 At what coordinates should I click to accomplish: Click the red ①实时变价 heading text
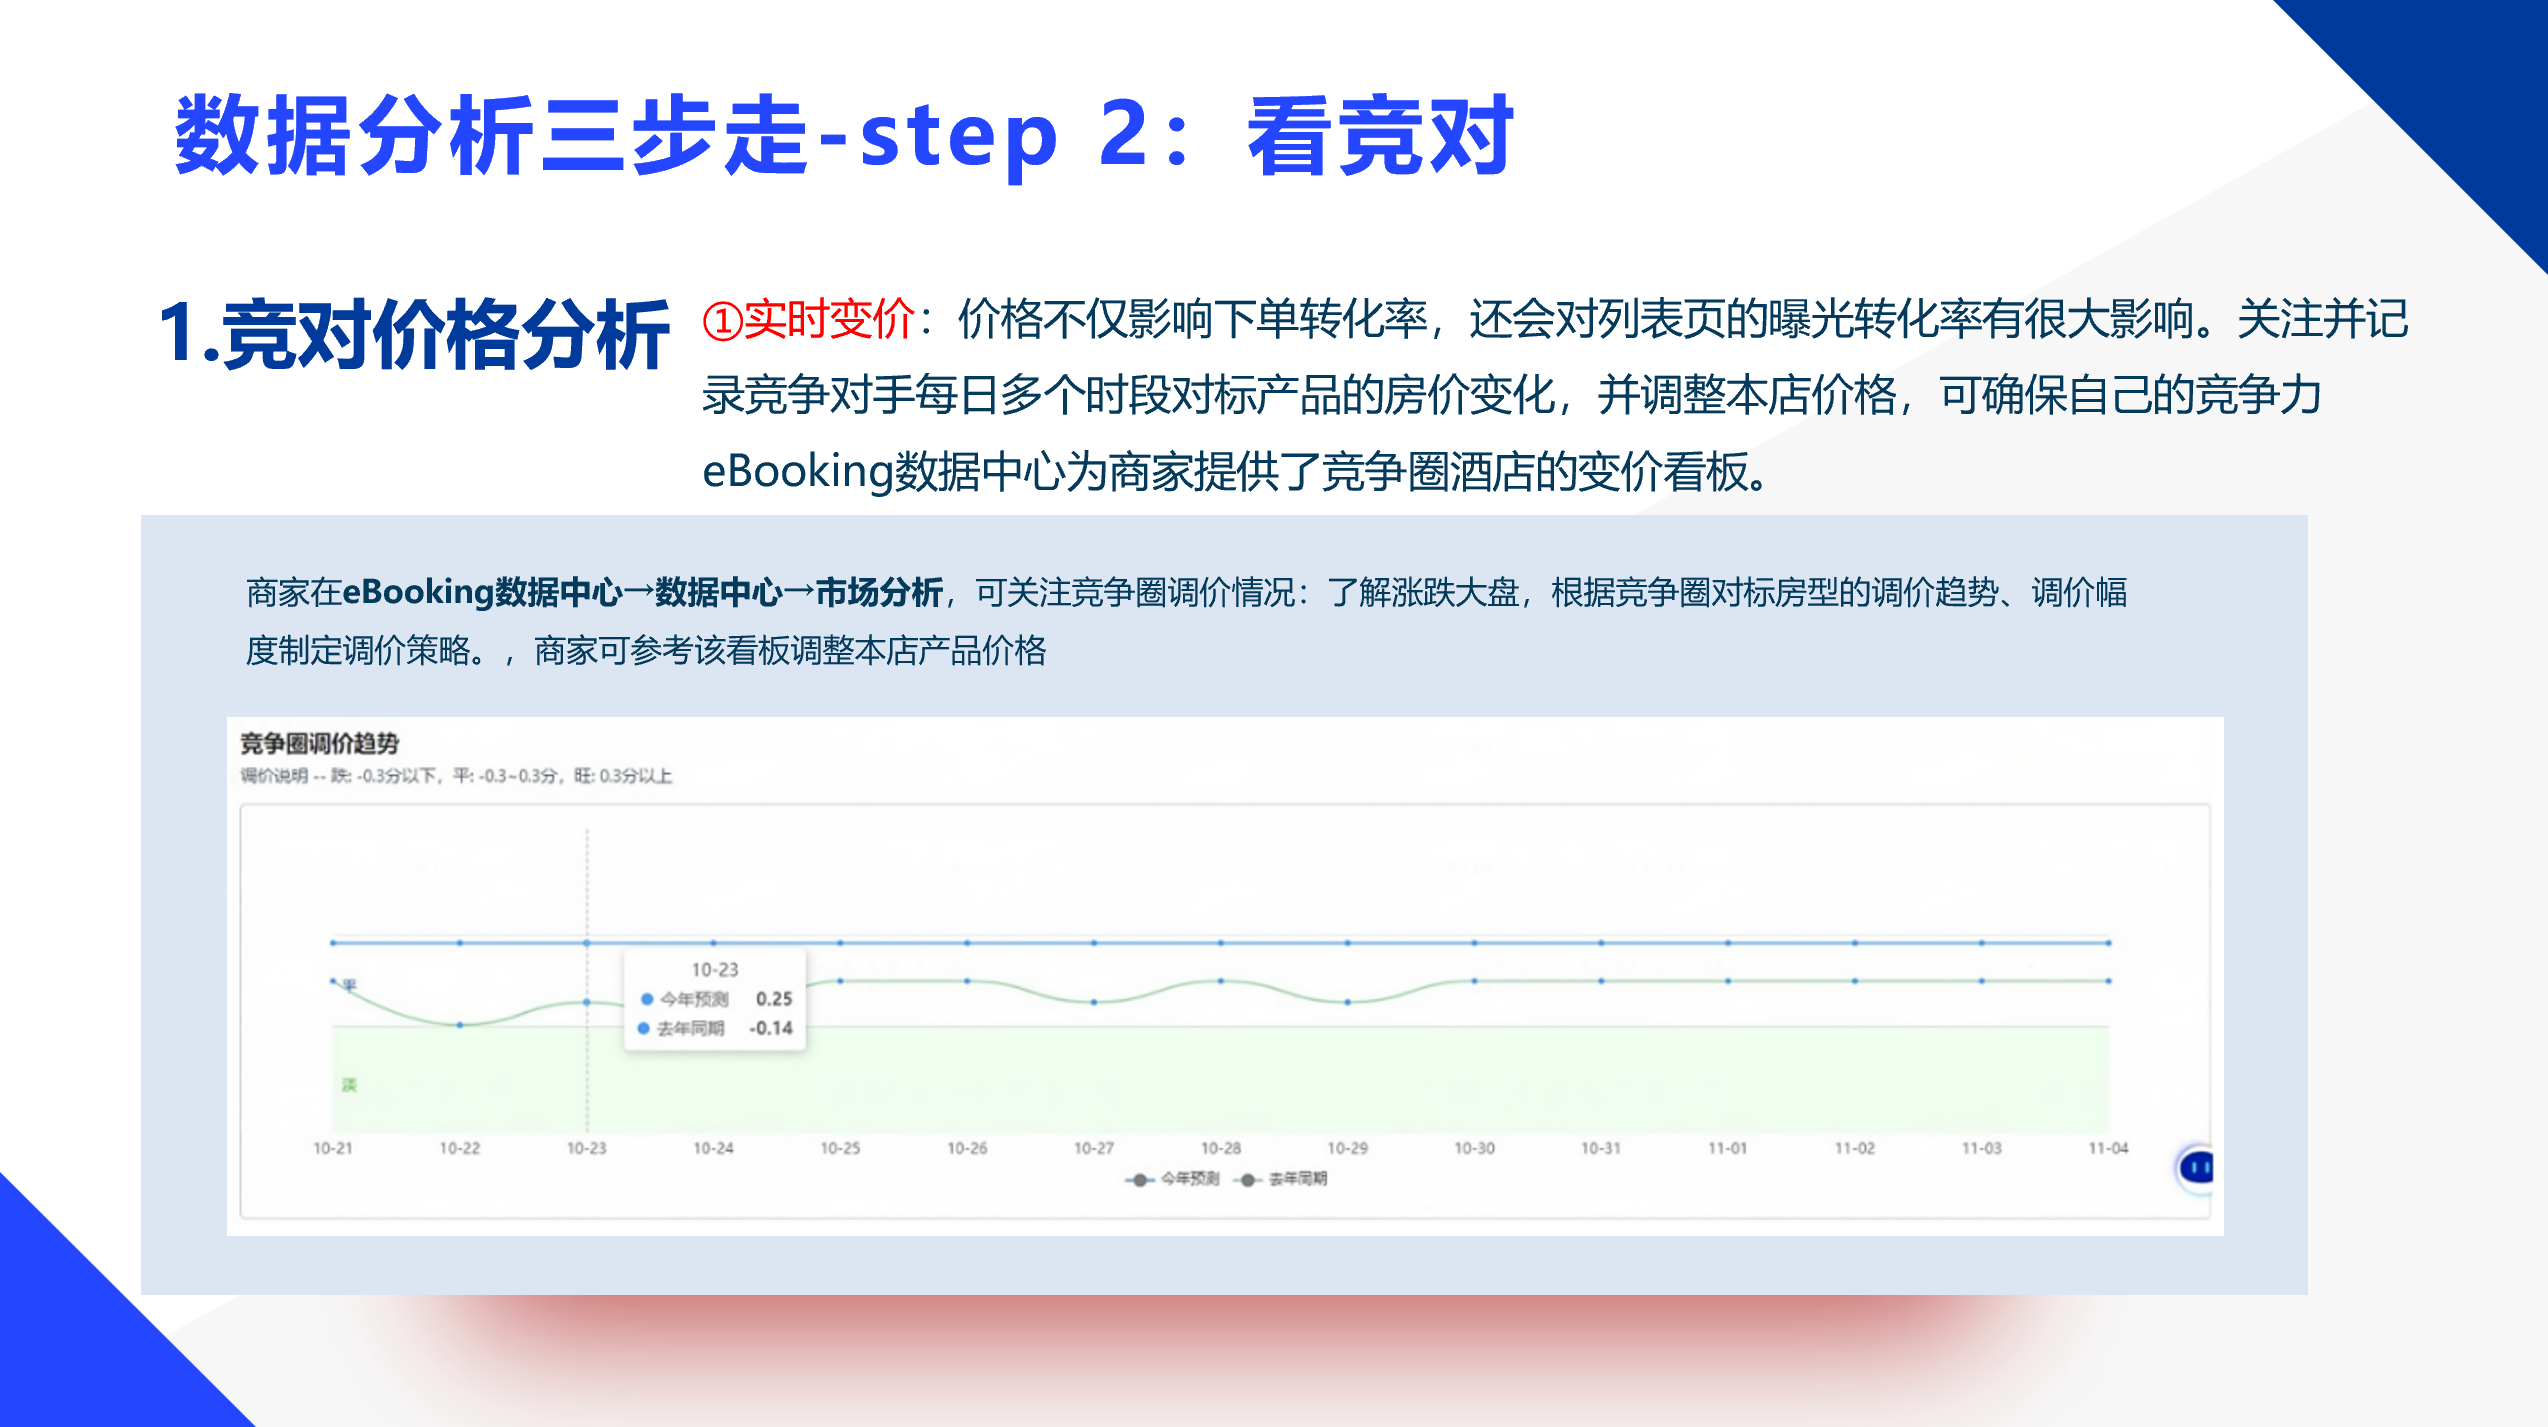[x=809, y=320]
